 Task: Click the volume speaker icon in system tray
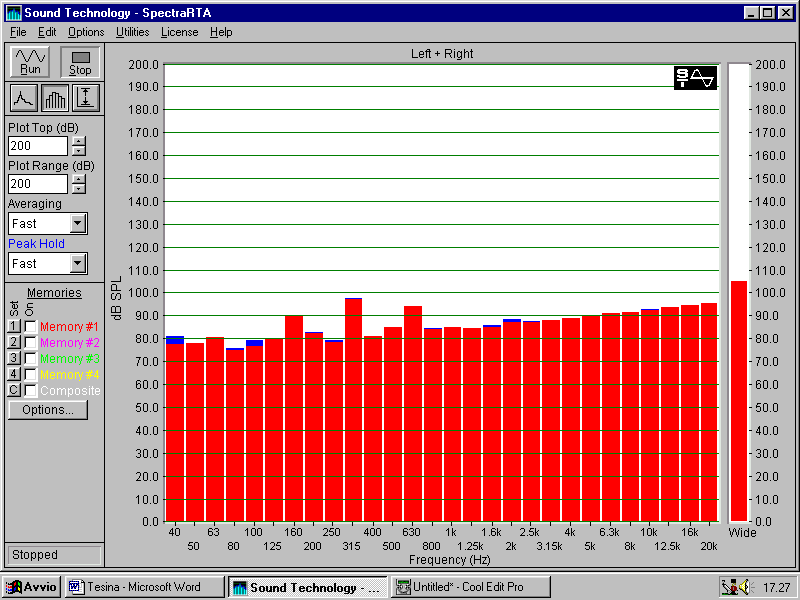745,587
